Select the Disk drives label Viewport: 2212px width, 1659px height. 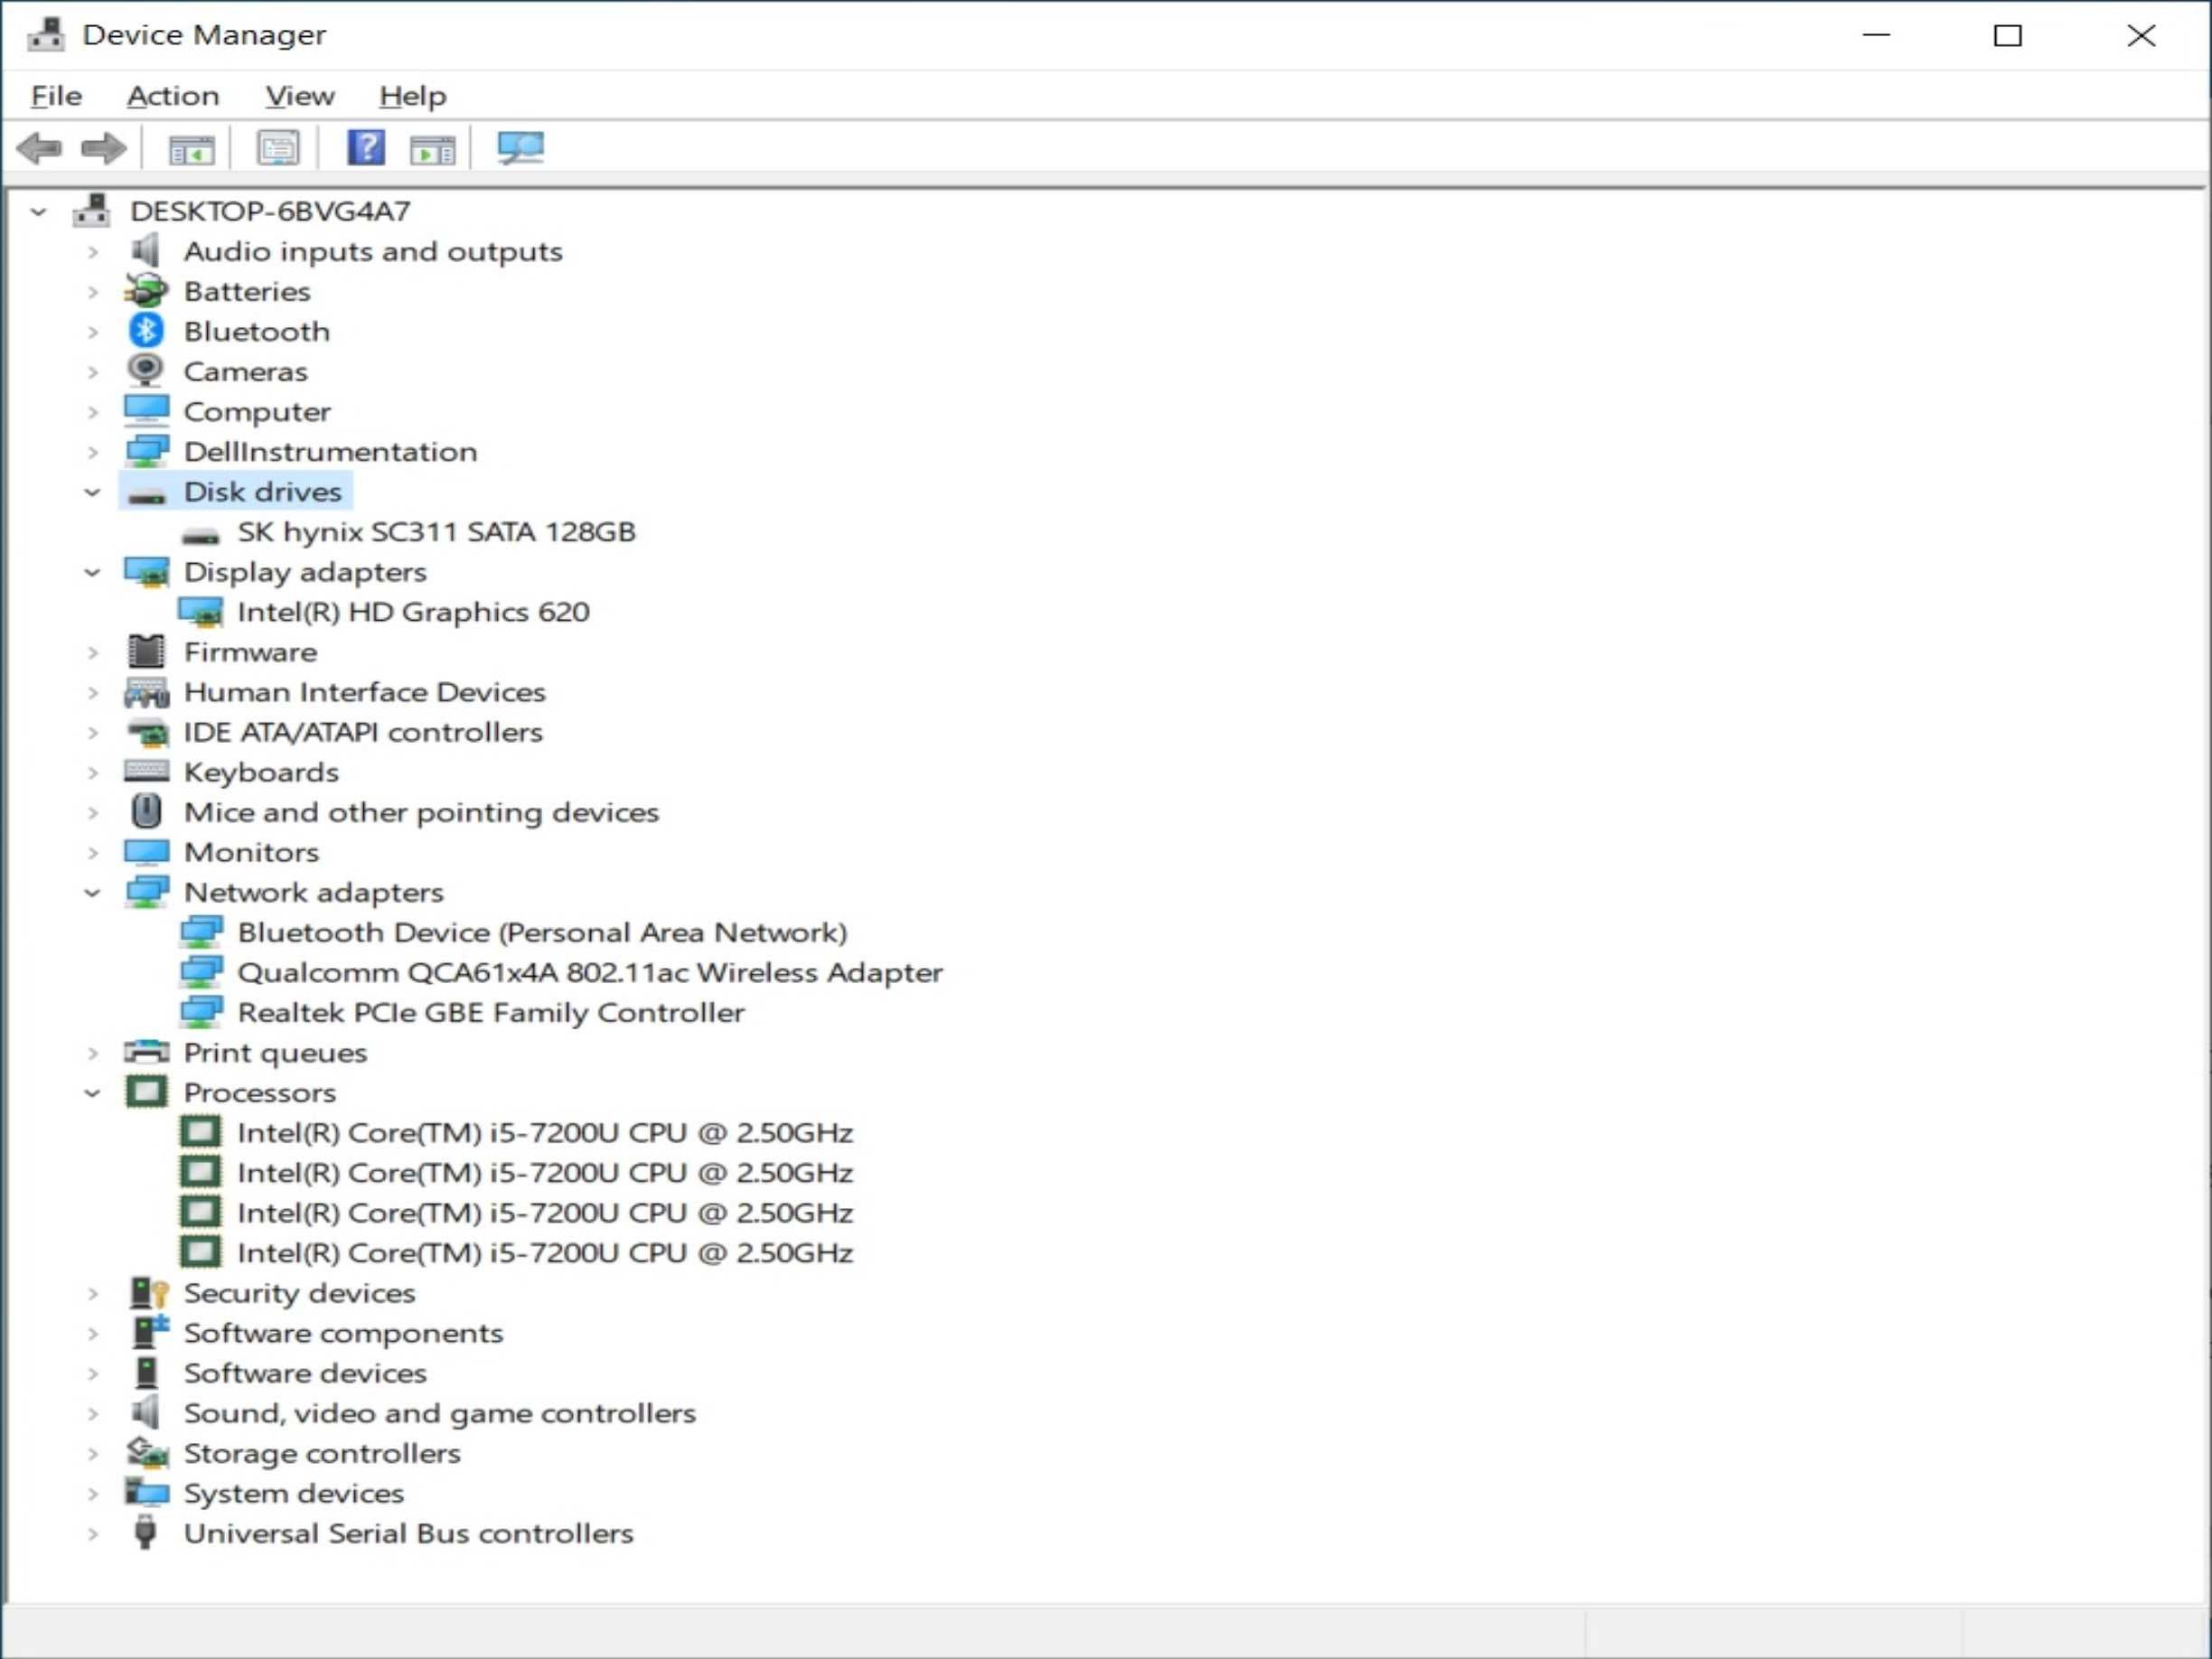point(263,492)
